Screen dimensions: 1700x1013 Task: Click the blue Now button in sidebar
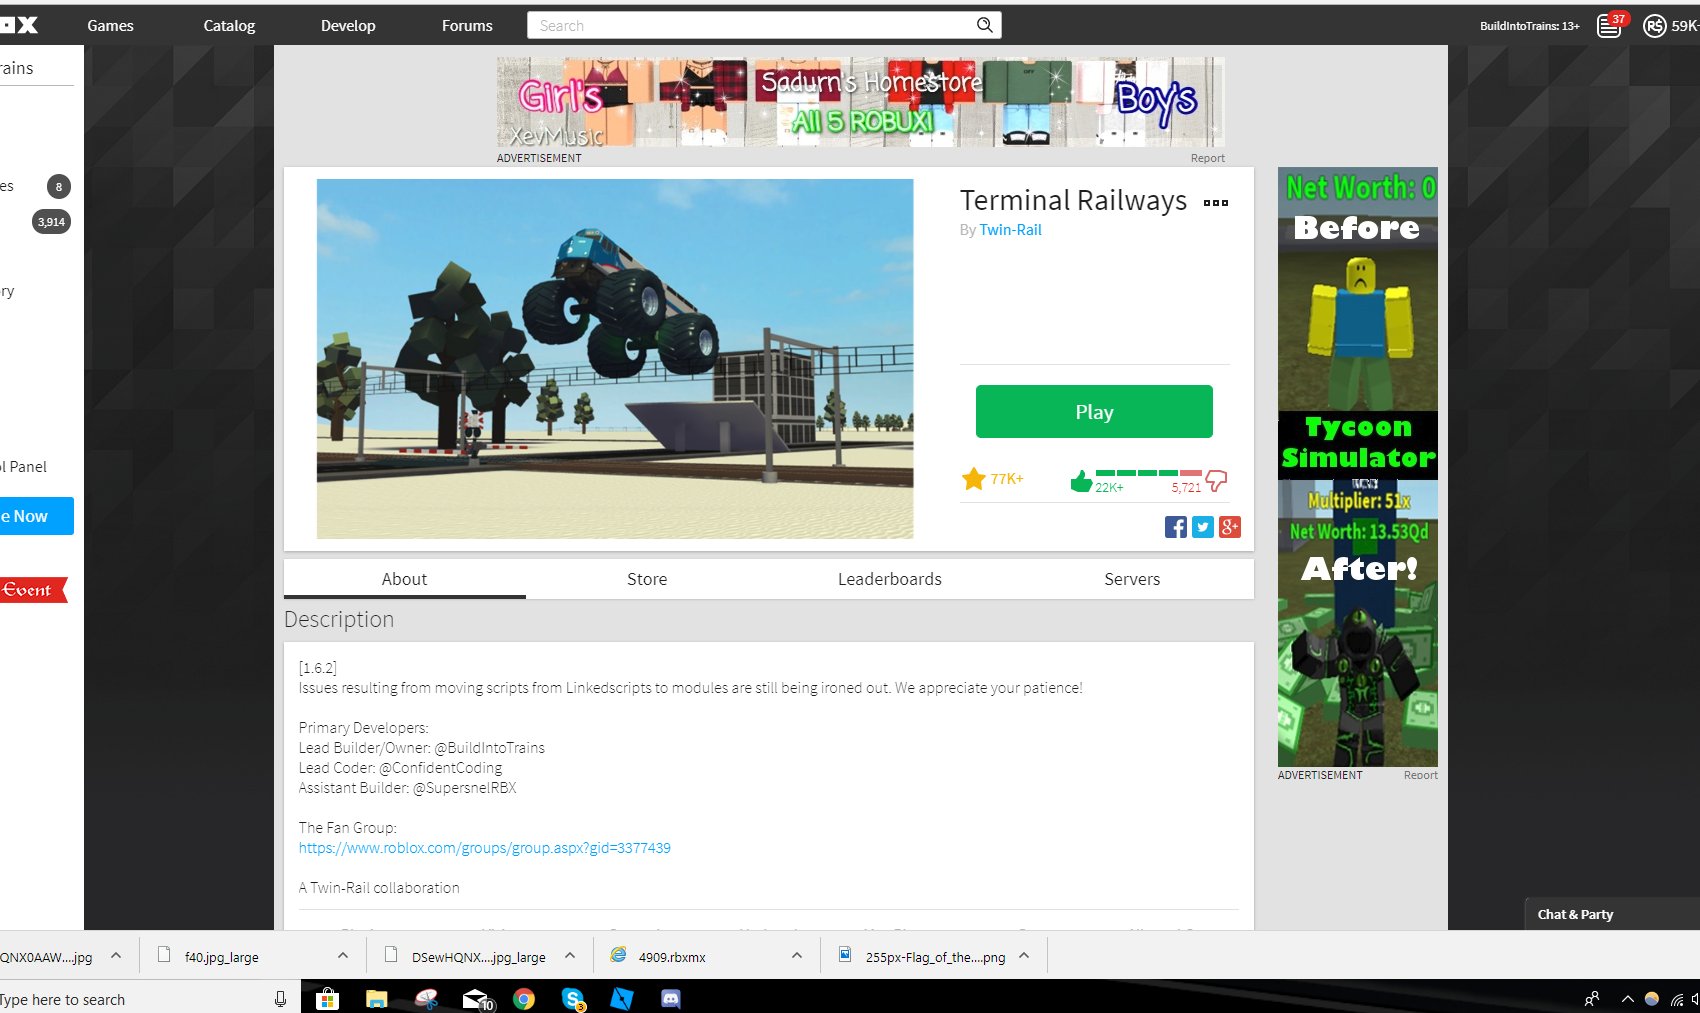[x=37, y=516]
